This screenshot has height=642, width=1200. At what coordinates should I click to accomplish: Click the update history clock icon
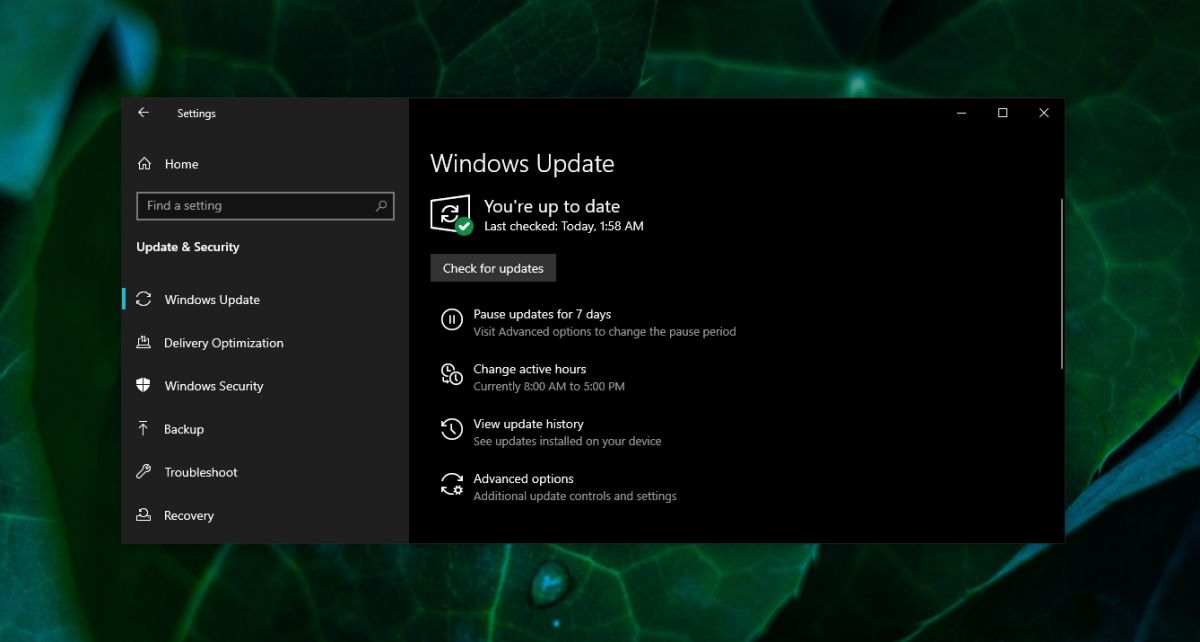[451, 430]
